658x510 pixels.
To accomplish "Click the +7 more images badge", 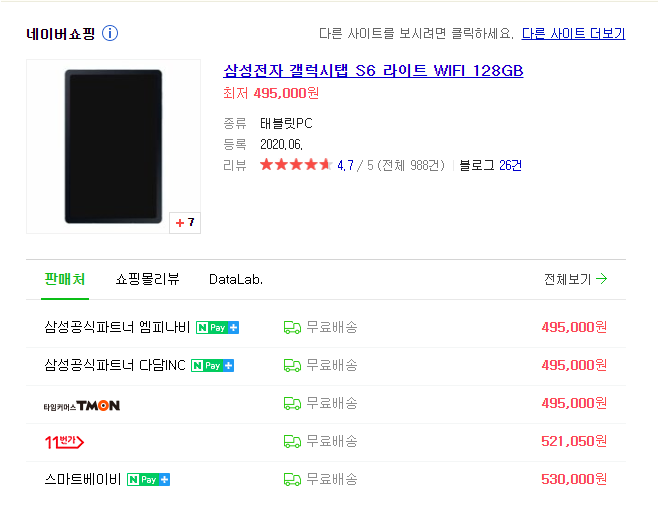I will 185,222.
